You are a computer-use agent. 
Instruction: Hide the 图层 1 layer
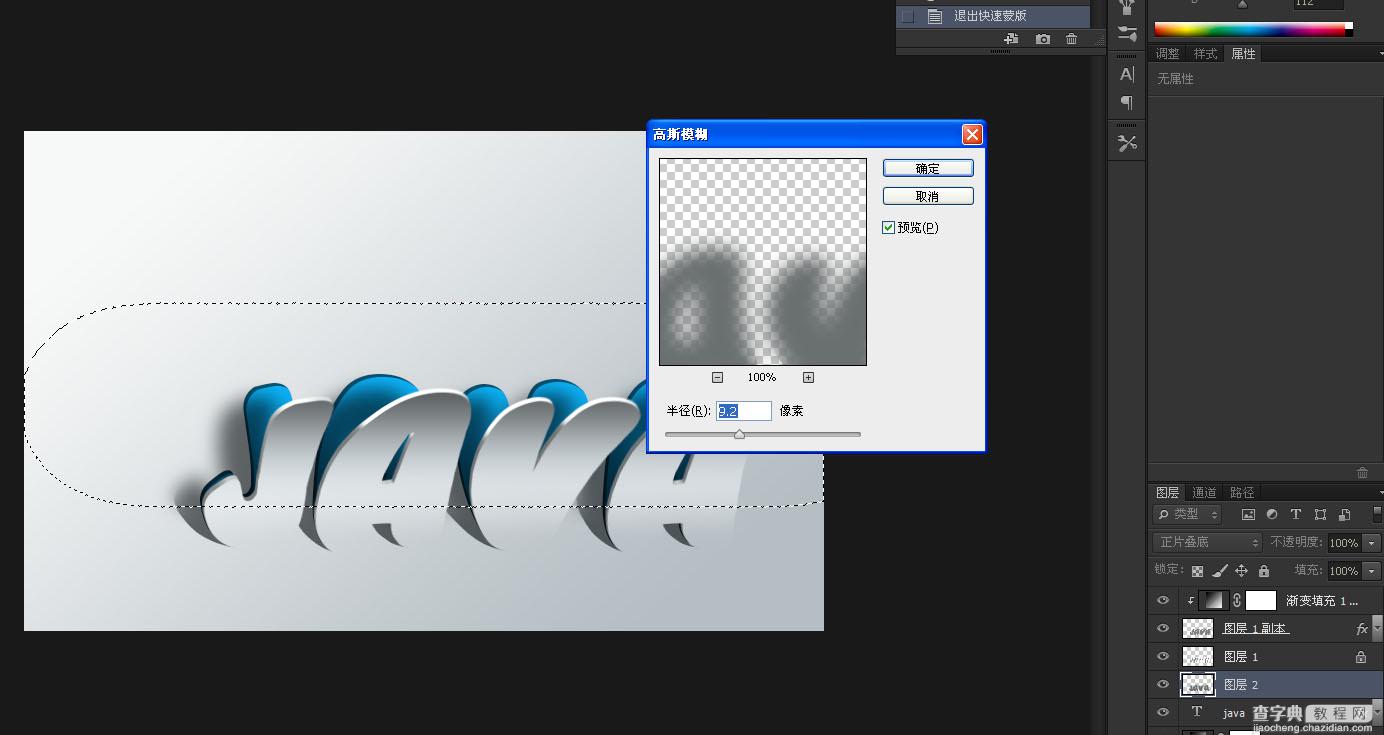(x=1163, y=657)
